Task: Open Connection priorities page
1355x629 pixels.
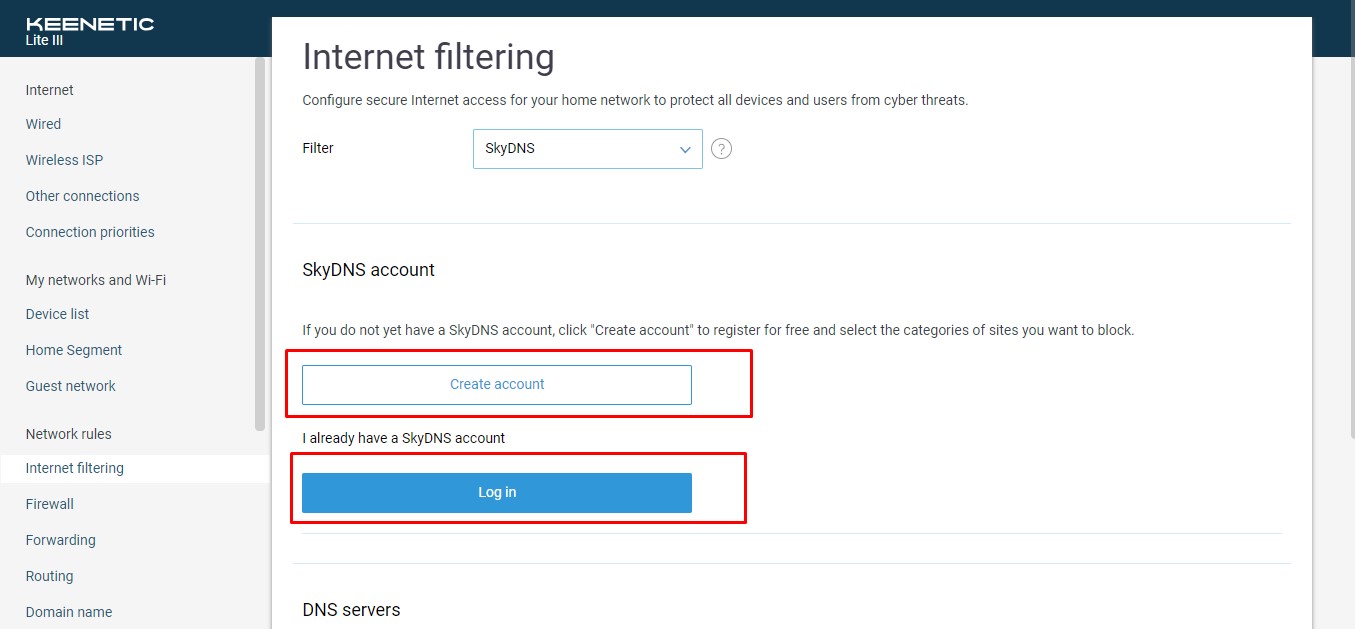Action: coord(90,232)
